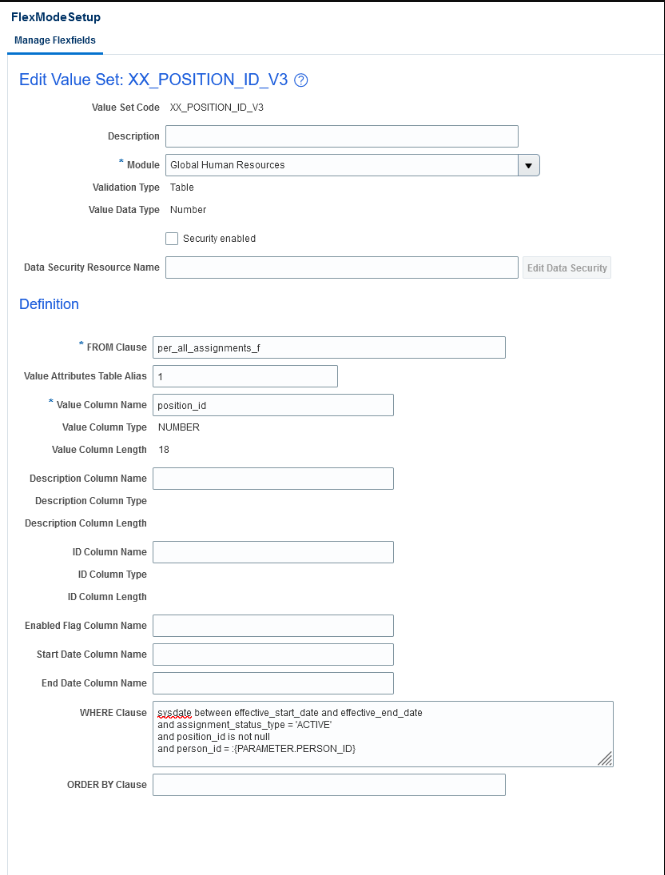Click the Edit Data Security button
Screen dimensions: 665x875
[566, 267]
